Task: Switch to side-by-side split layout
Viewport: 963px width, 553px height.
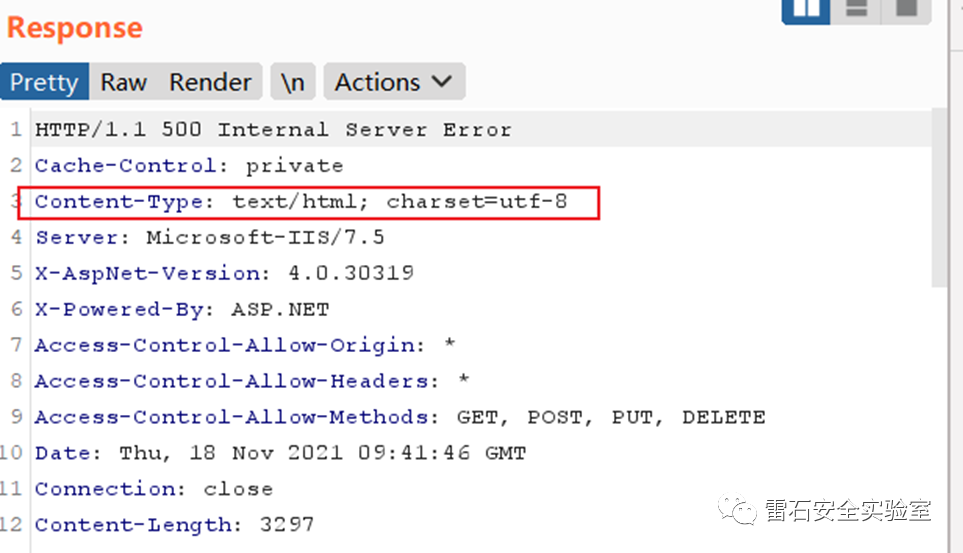Action: pyautogui.click(x=808, y=8)
